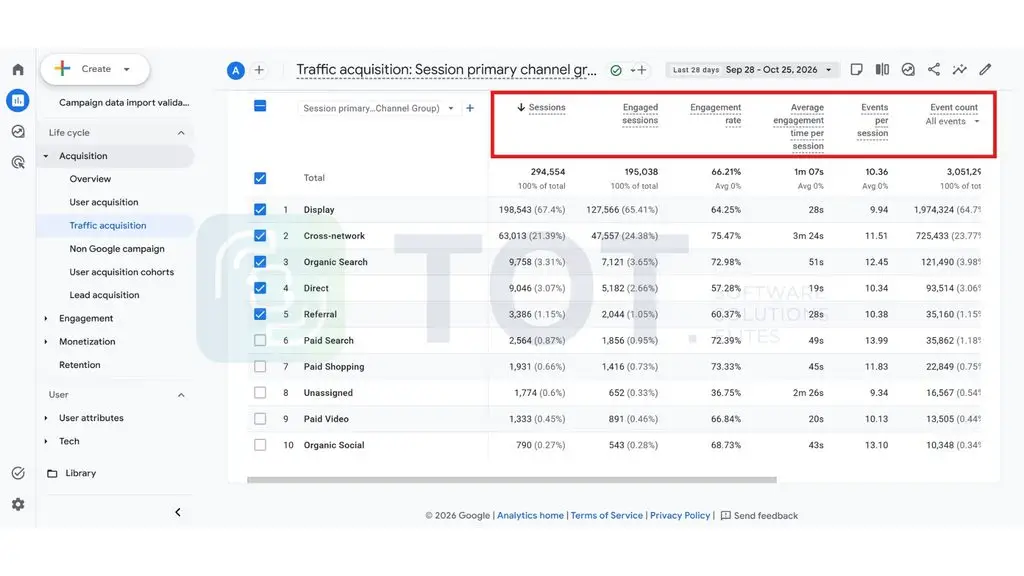Click the 'A' all users segment badge

coord(236,70)
